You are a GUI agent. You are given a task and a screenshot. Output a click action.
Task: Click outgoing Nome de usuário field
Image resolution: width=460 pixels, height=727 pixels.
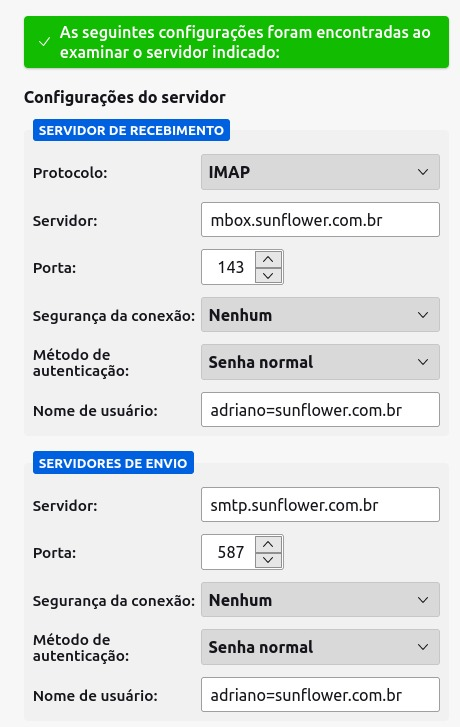(x=320, y=695)
